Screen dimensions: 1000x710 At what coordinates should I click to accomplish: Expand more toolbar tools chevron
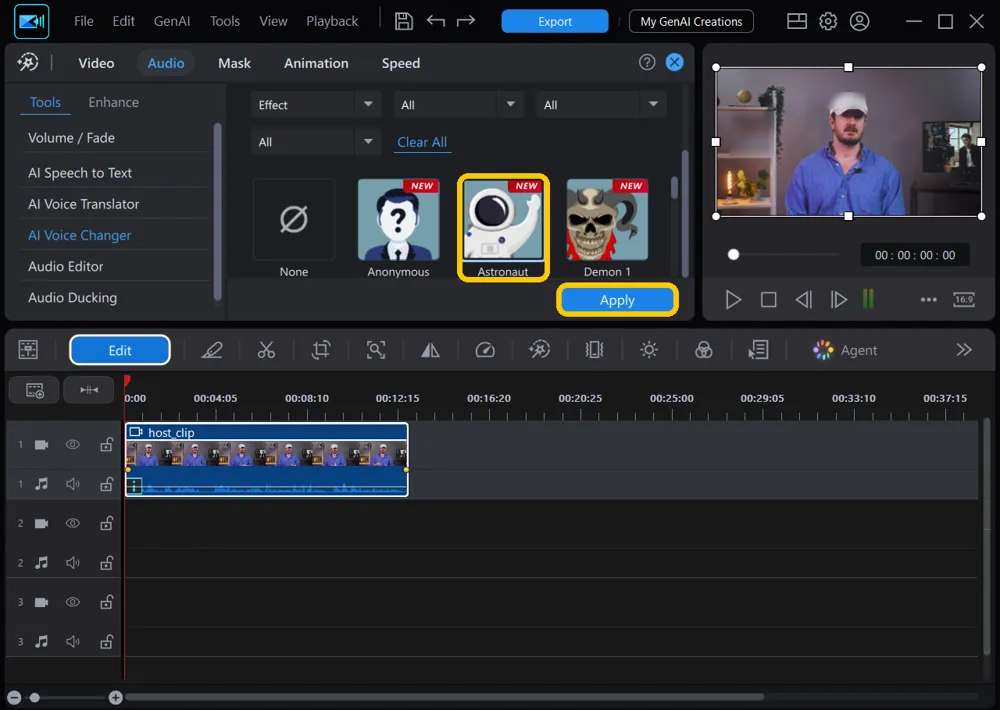tap(964, 350)
